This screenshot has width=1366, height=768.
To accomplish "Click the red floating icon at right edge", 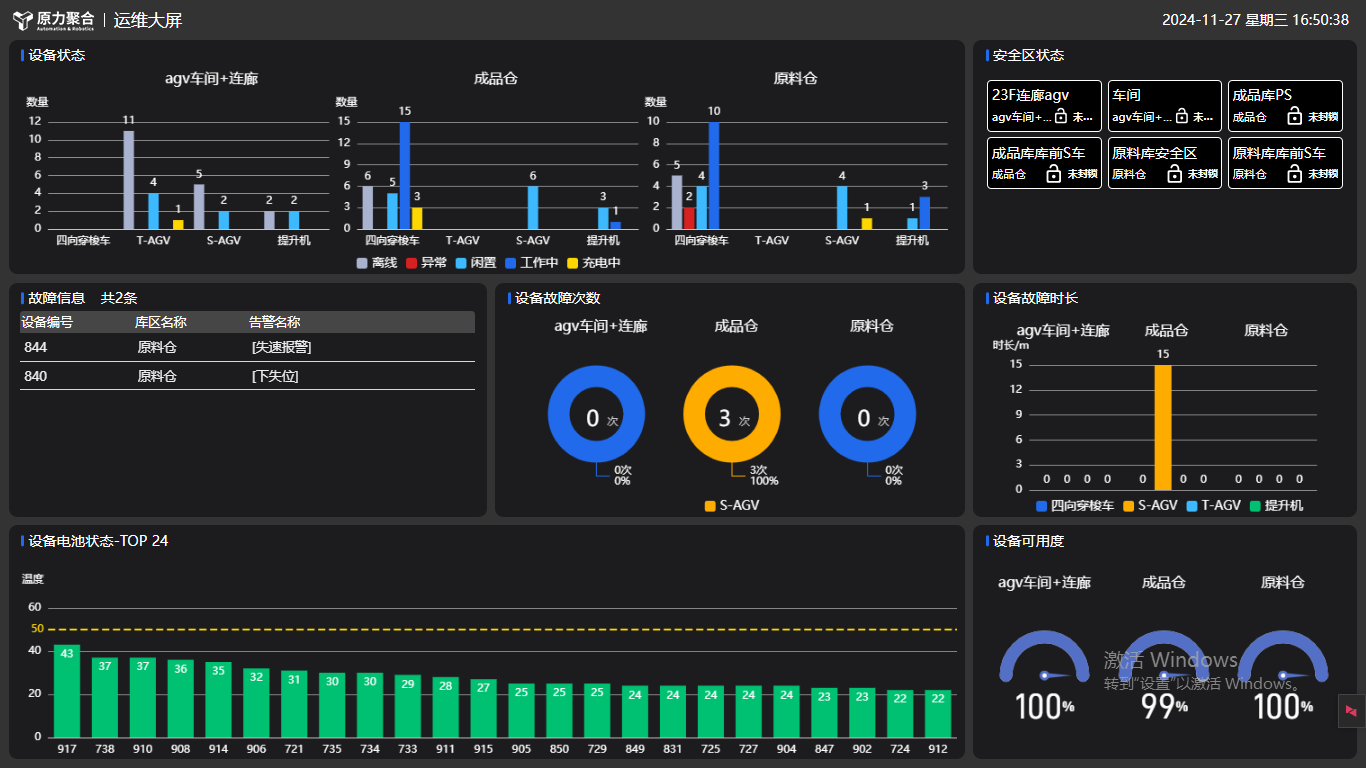I will [x=1351, y=710].
